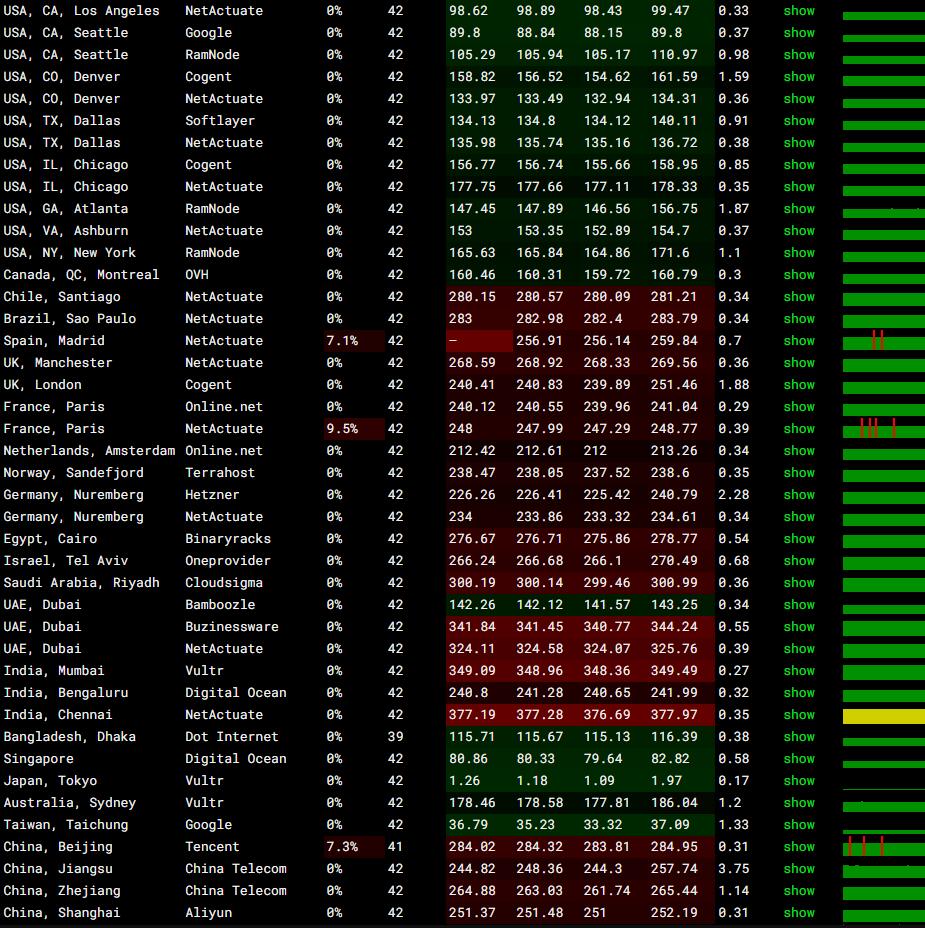The height and width of the screenshot is (928, 925).
Task: Click show for Ashburn NetActuate row
Action: 799,231
